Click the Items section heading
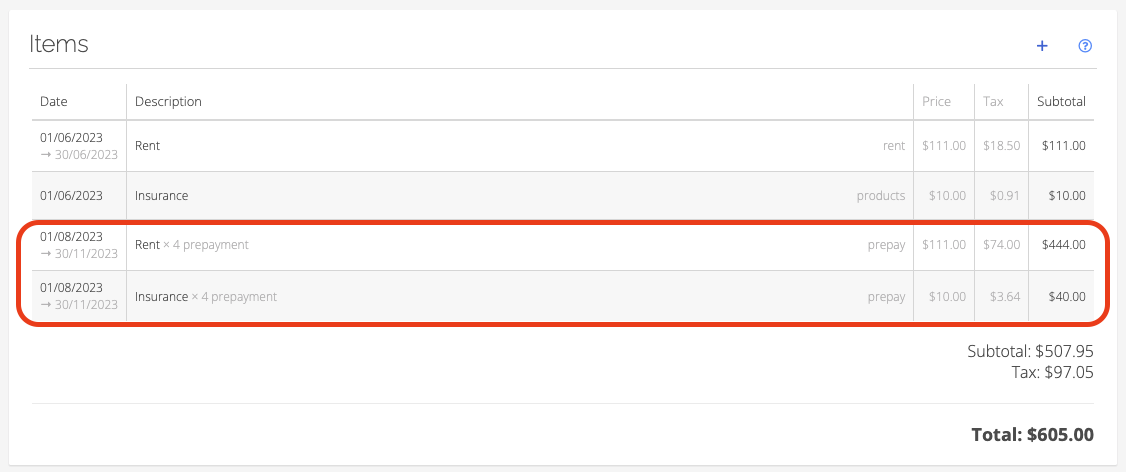 (59, 44)
